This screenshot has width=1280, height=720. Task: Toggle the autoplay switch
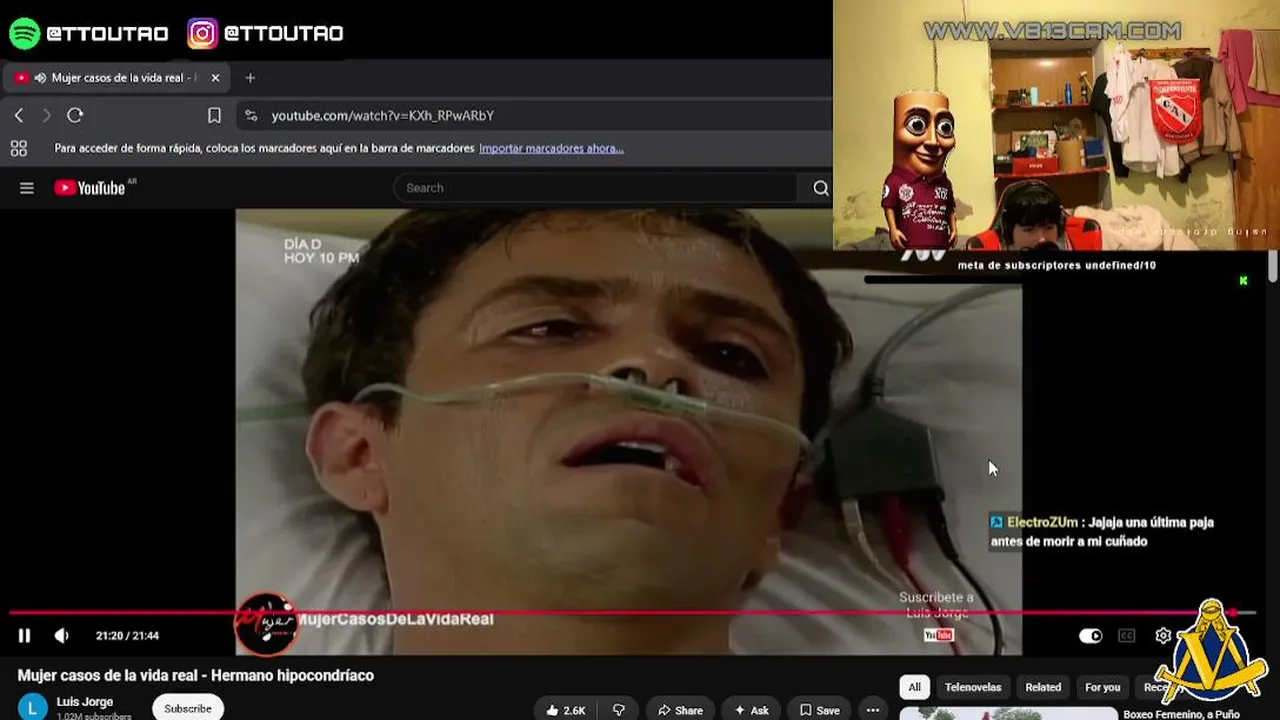pyautogui.click(x=1090, y=636)
